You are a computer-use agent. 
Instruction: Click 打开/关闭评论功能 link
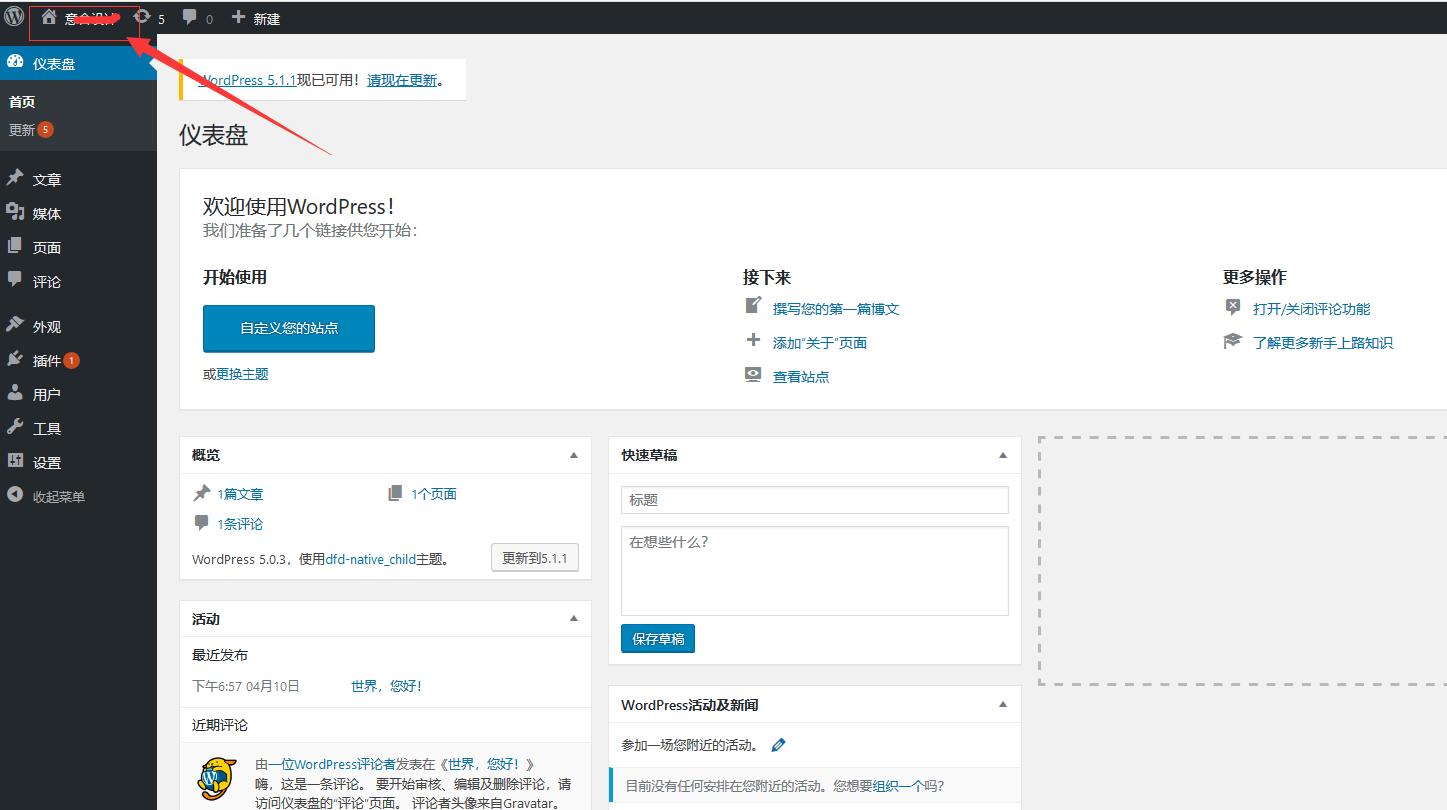pos(1311,309)
